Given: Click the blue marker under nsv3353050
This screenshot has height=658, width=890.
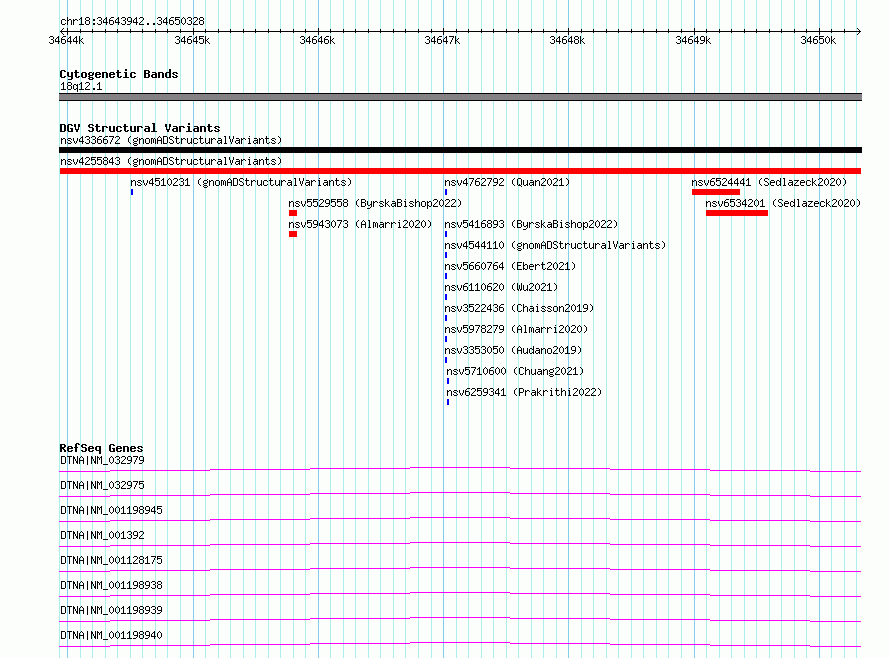Looking at the screenshot, I should (x=446, y=360).
